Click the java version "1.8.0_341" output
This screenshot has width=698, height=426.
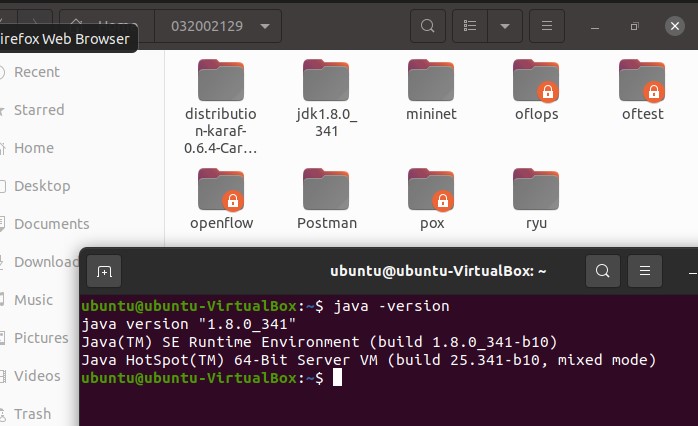pyautogui.click(x=188, y=324)
